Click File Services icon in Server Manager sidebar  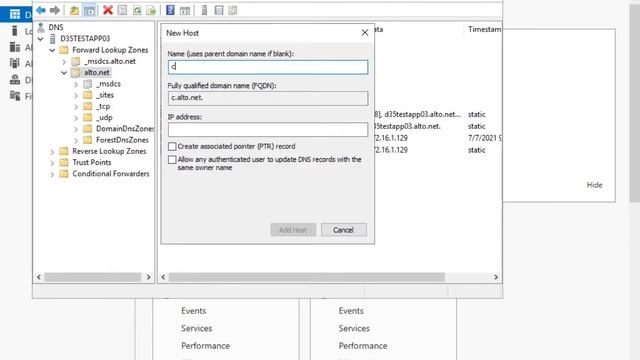tap(15, 96)
